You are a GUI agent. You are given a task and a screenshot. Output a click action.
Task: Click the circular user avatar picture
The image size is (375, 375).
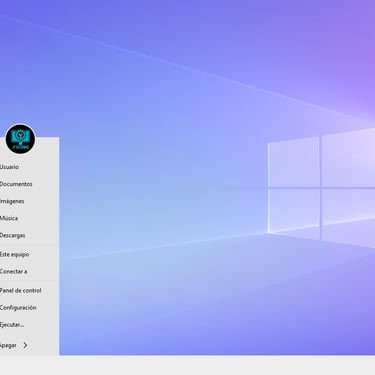(x=20, y=139)
